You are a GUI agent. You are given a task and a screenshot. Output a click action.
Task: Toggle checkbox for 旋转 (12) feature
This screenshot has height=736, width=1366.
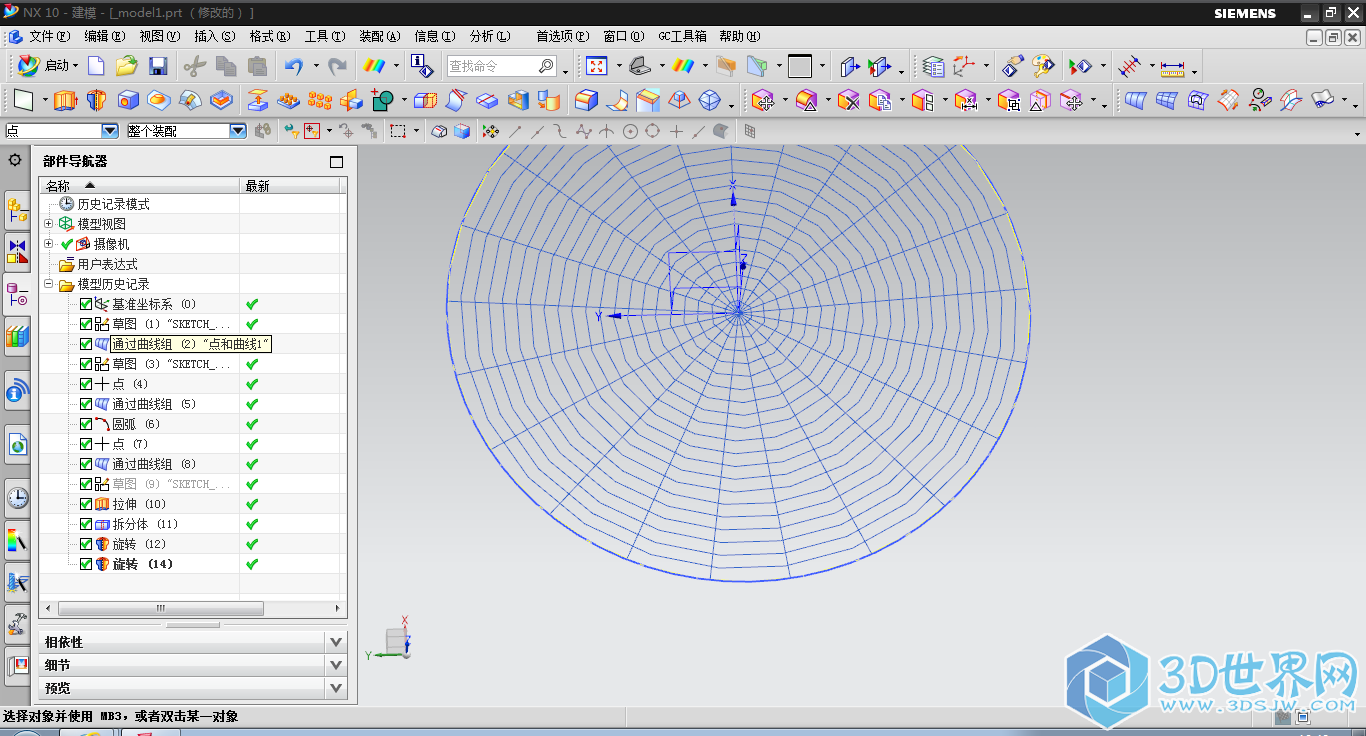coord(86,544)
